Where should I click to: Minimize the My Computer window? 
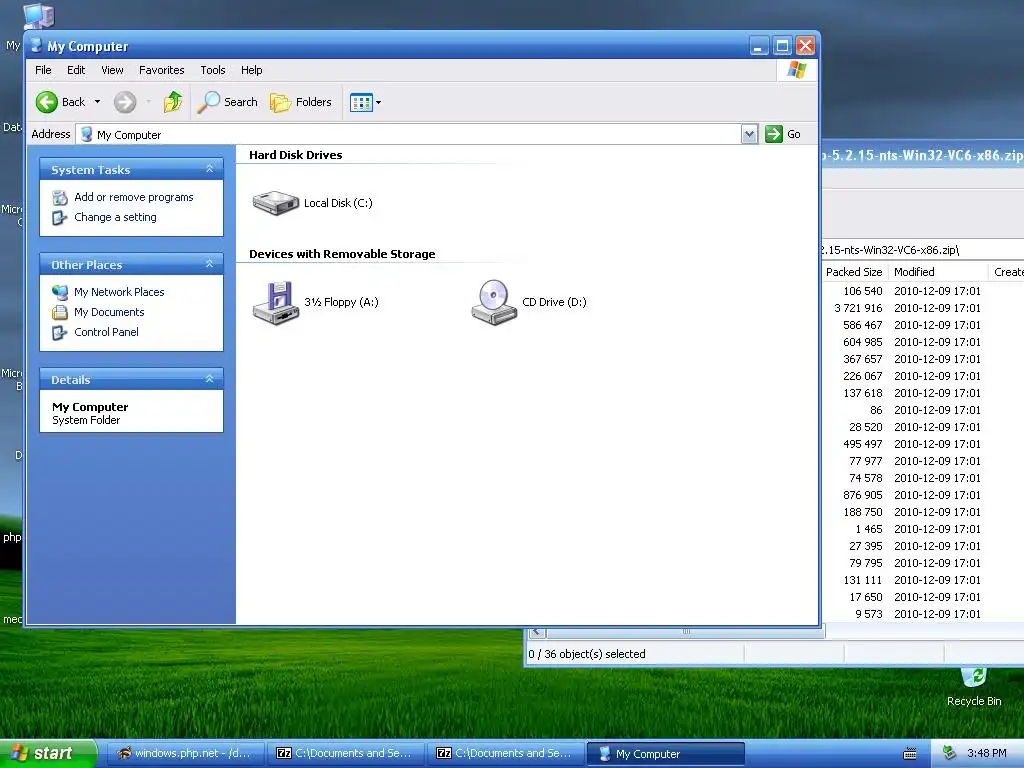pyautogui.click(x=759, y=46)
